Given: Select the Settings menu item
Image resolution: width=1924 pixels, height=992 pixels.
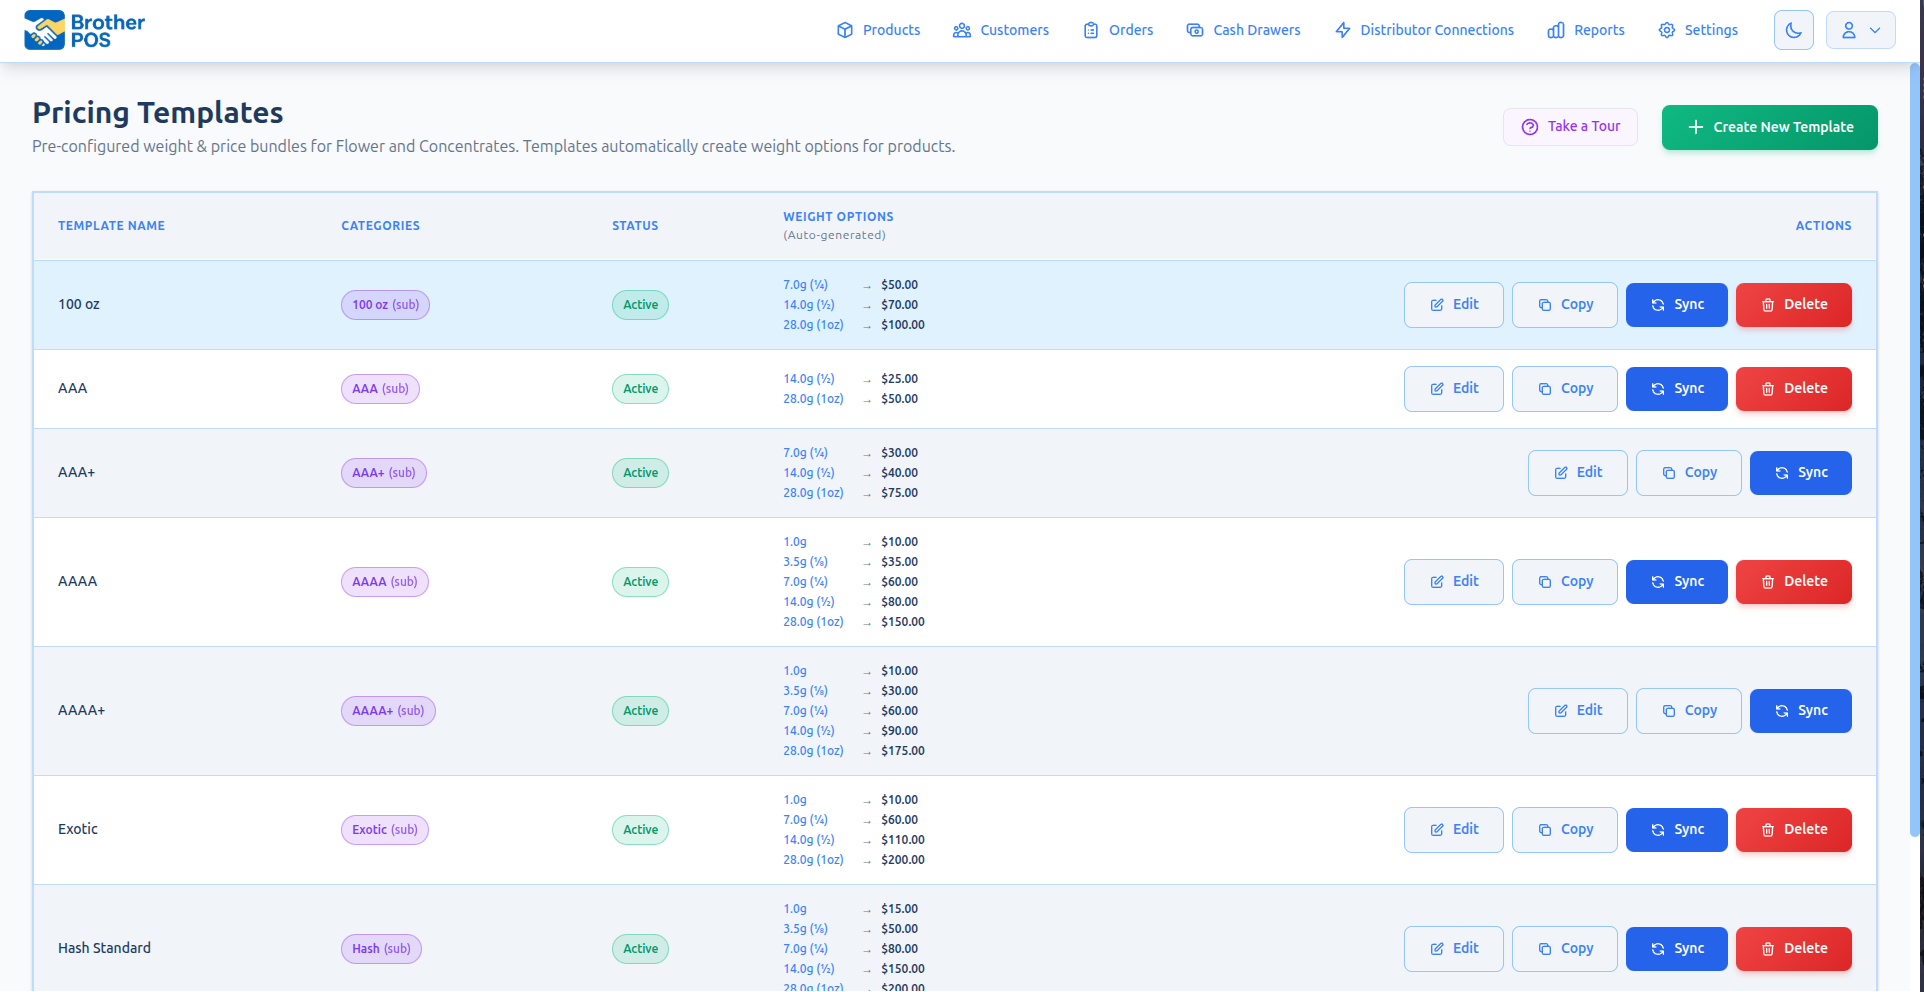Looking at the screenshot, I should coord(1708,30).
